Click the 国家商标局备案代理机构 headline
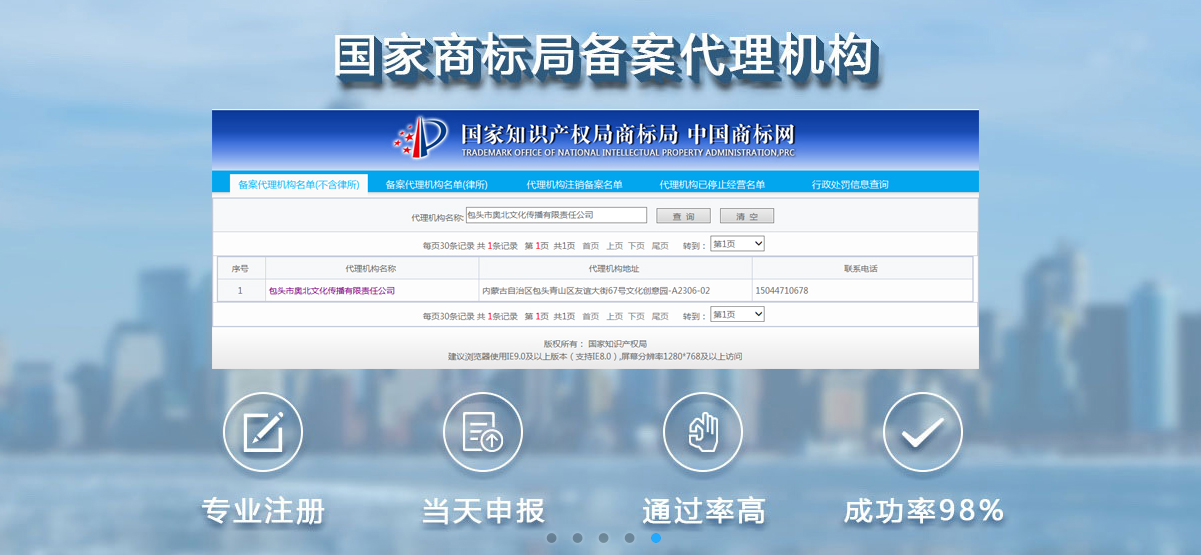 click(x=604, y=54)
